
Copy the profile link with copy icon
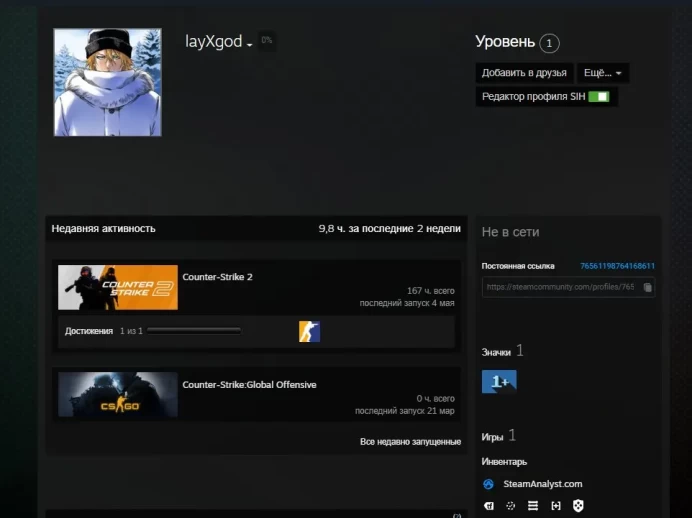click(647, 287)
